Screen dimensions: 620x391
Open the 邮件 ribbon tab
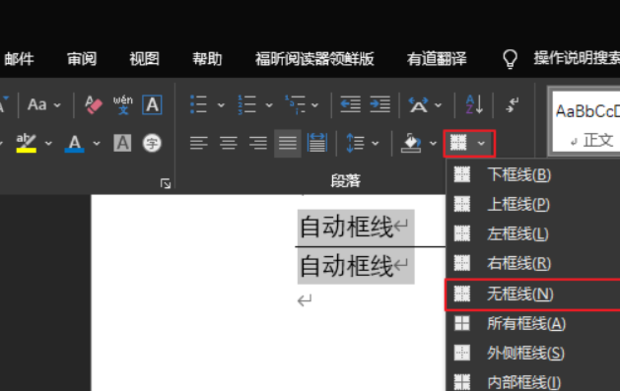pyautogui.click(x=19, y=59)
